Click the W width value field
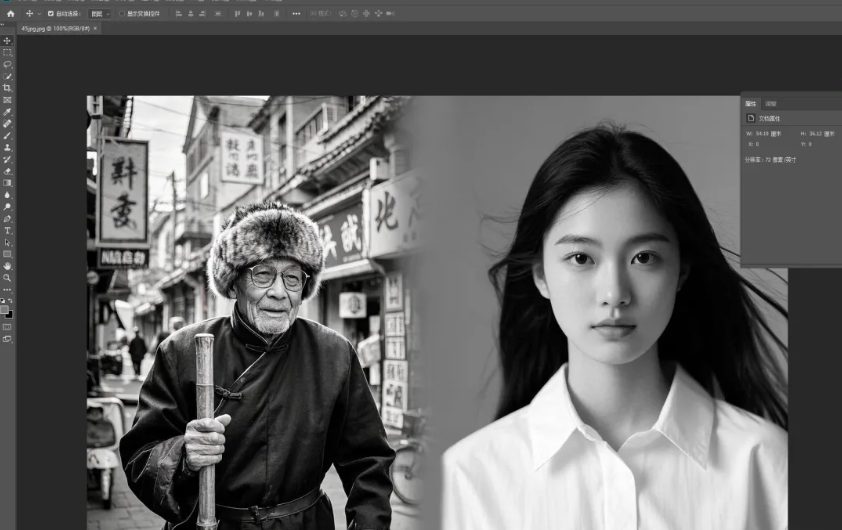842x530 pixels. coord(768,134)
